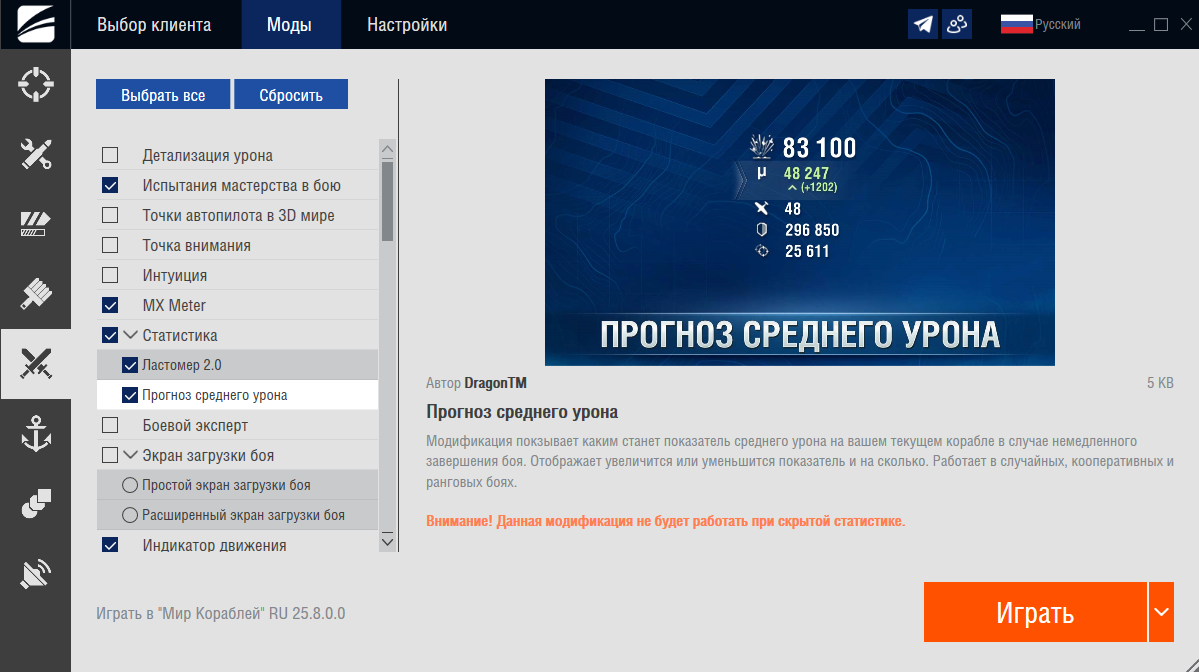Click the app logo in the top-left corner
This screenshot has height=672, width=1199.
point(35,24)
